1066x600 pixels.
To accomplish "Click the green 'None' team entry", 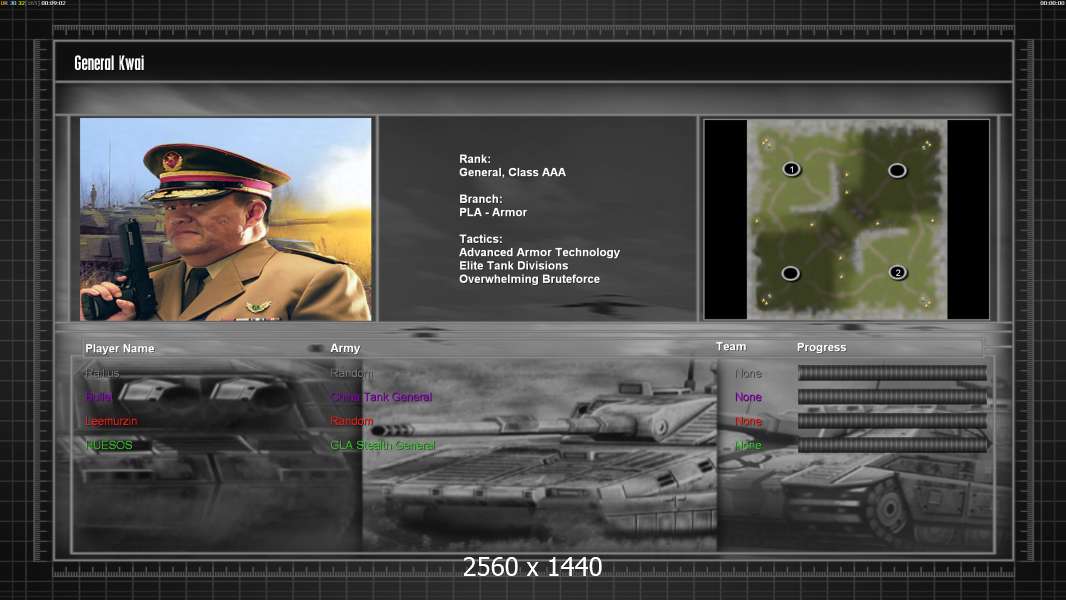I will [x=748, y=445].
